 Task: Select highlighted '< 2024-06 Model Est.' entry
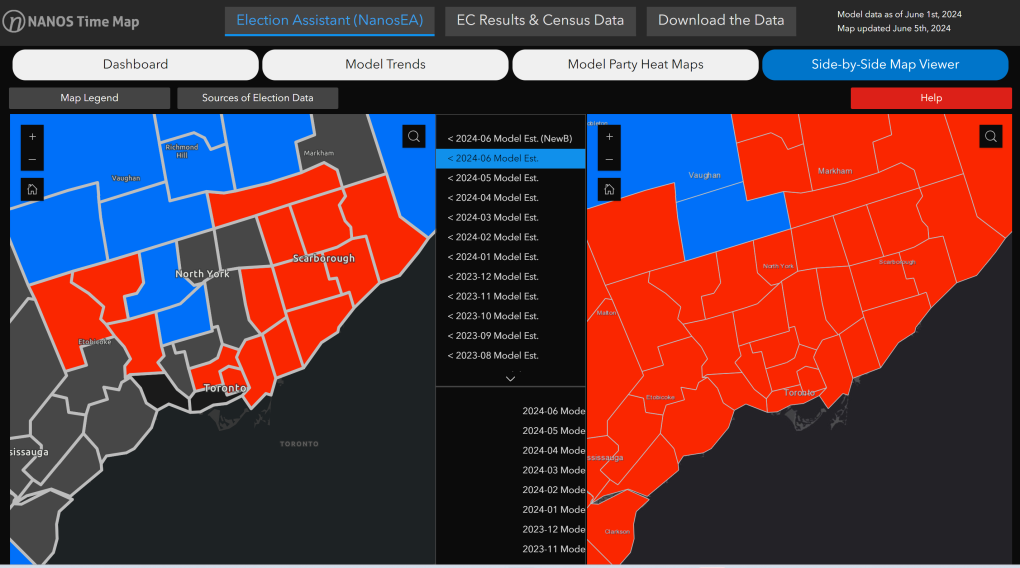pyautogui.click(x=511, y=158)
